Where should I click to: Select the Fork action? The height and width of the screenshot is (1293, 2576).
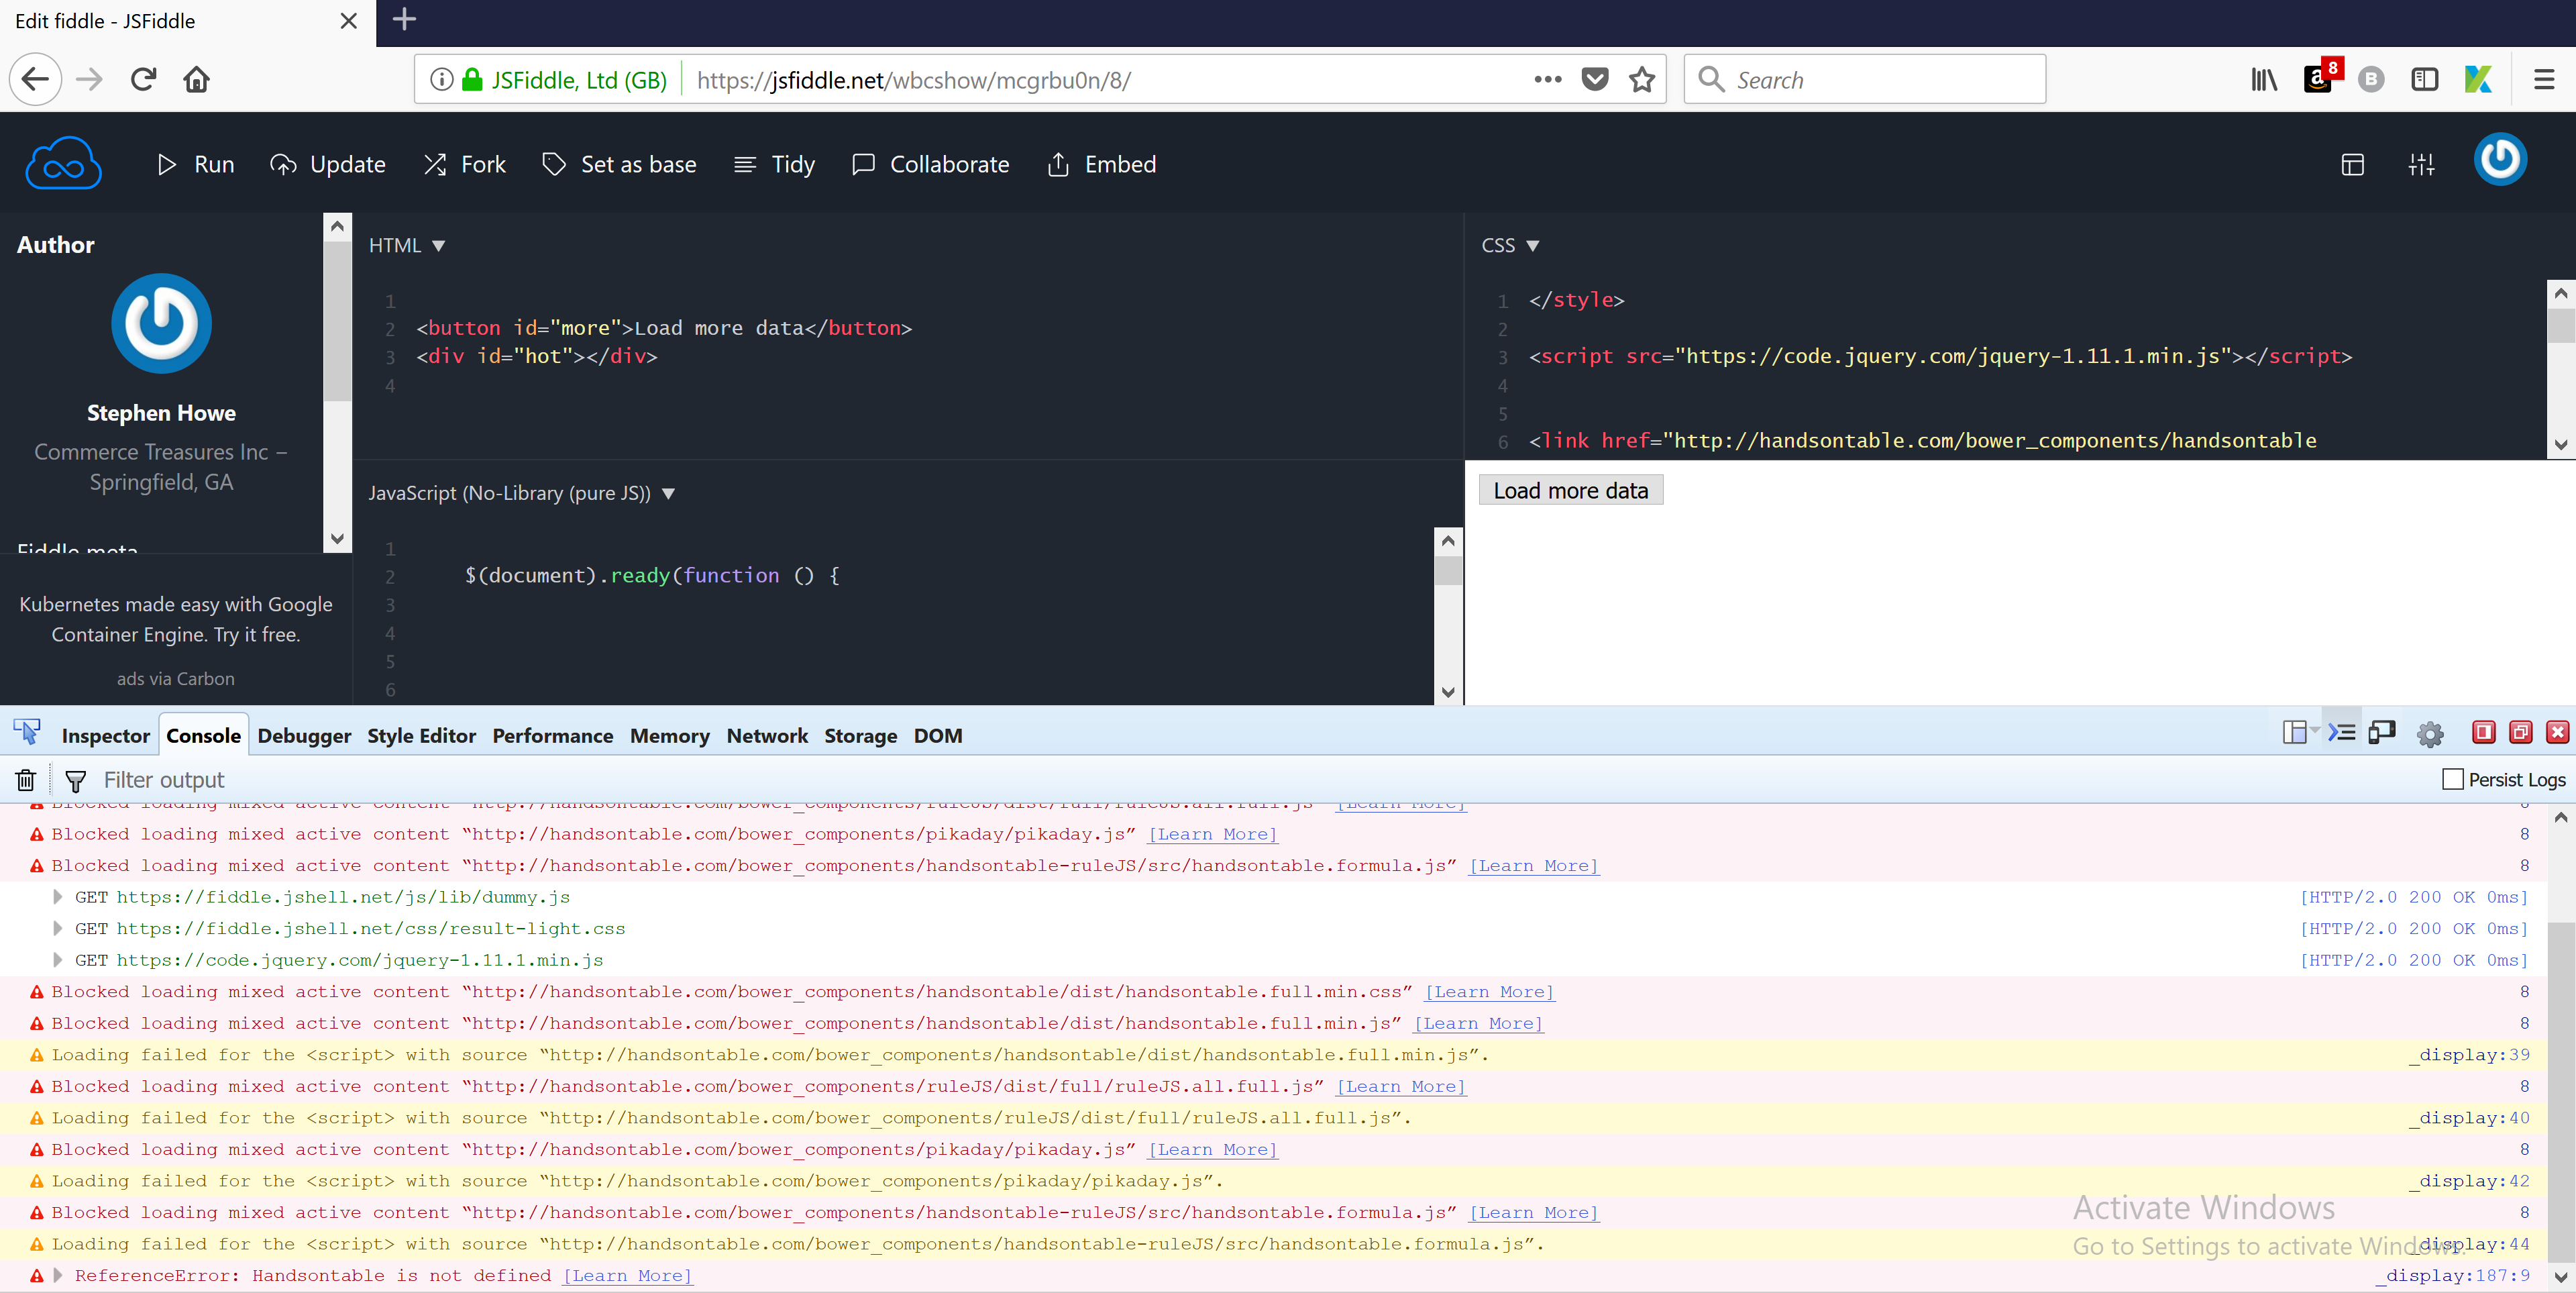pos(435,164)
